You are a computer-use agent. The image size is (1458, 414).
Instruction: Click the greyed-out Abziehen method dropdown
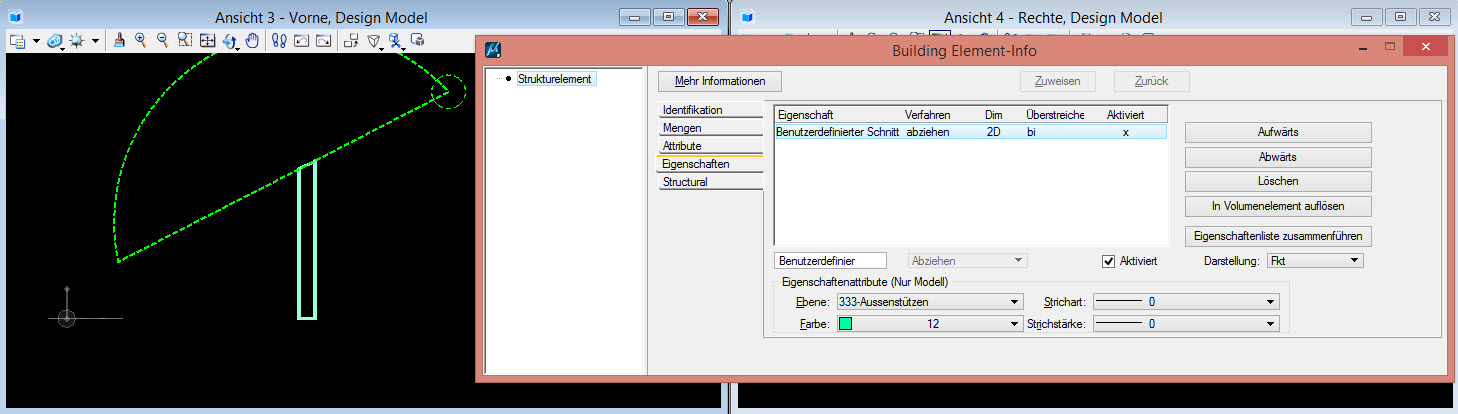click(967, 261)
